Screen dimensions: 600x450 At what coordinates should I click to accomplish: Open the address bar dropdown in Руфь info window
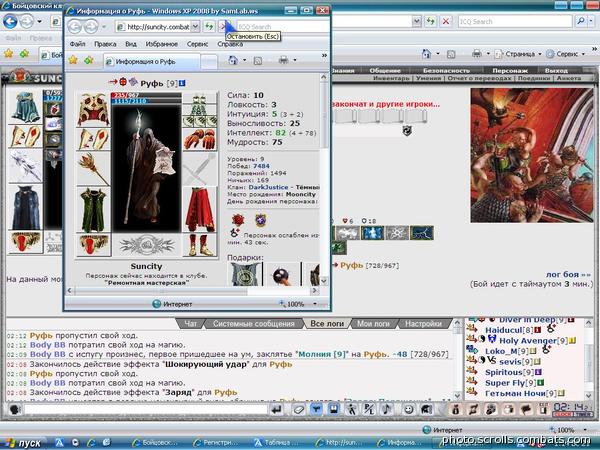[195, 26]
